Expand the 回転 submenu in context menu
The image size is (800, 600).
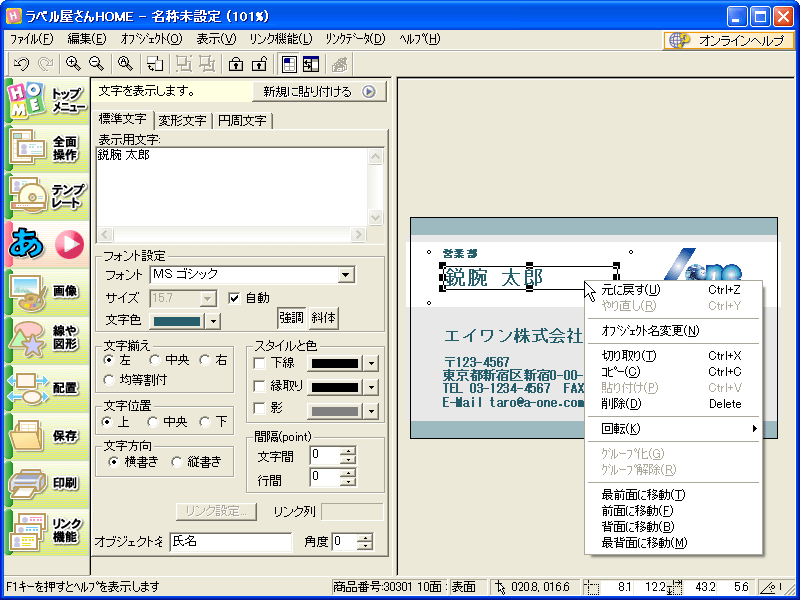click(673, 429)
